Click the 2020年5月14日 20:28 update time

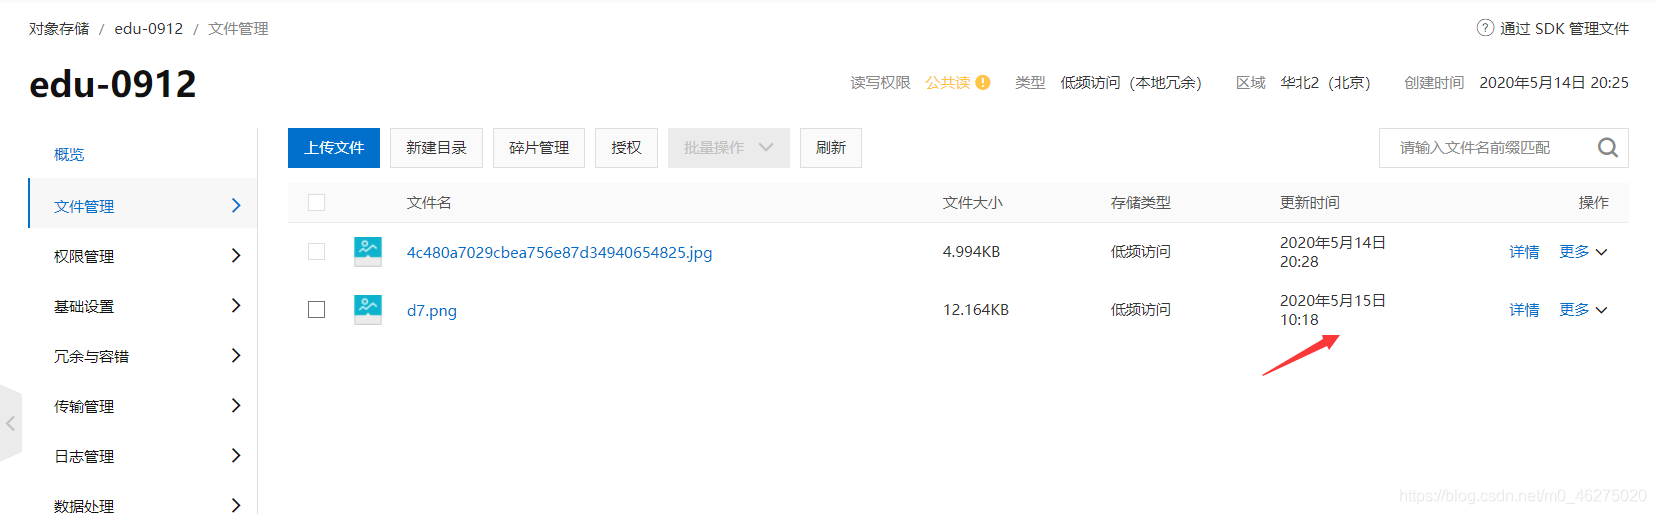coord(1333,252)
